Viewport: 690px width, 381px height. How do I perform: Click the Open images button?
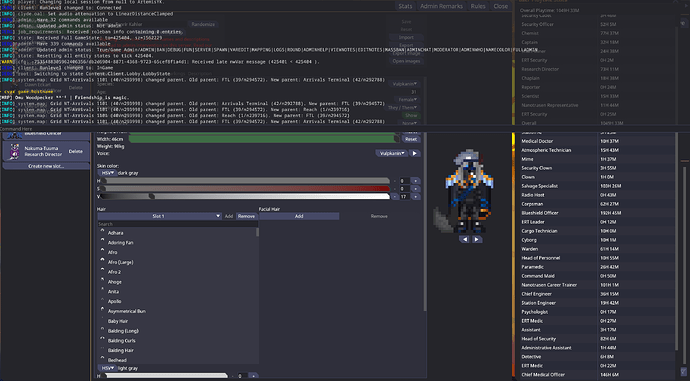[406, 61]
